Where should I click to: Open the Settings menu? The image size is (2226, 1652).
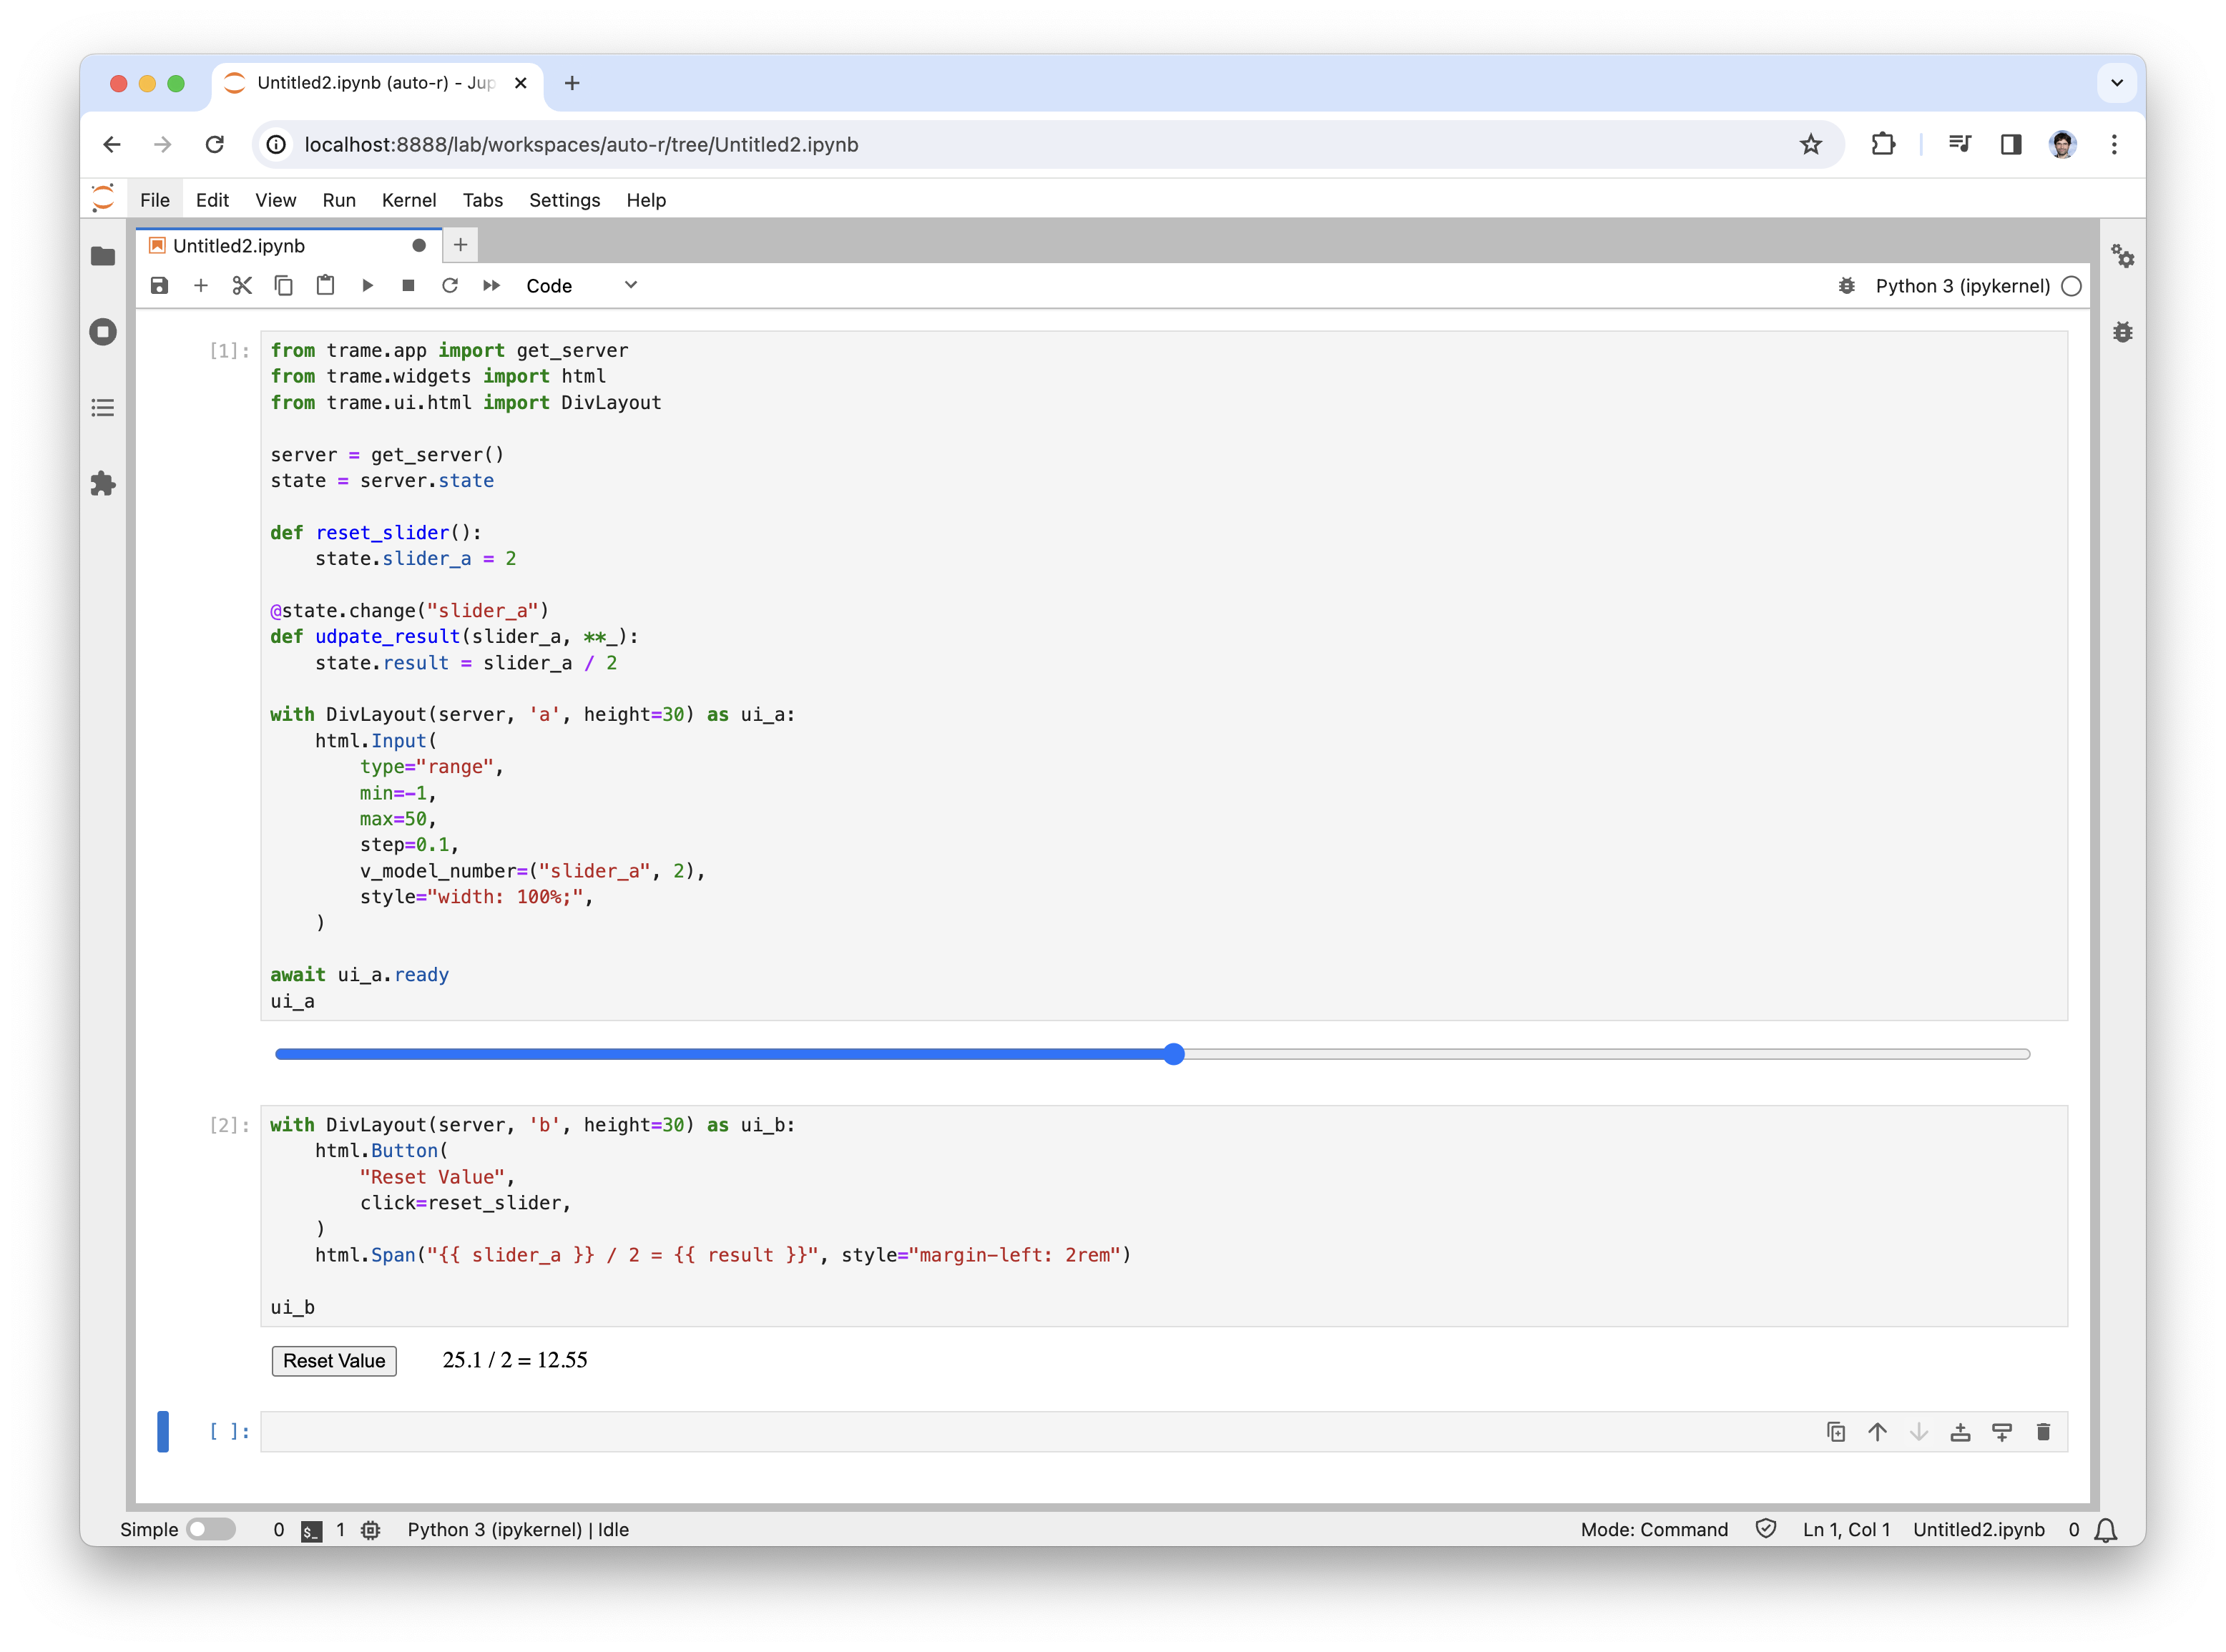(x=564, y=200)
